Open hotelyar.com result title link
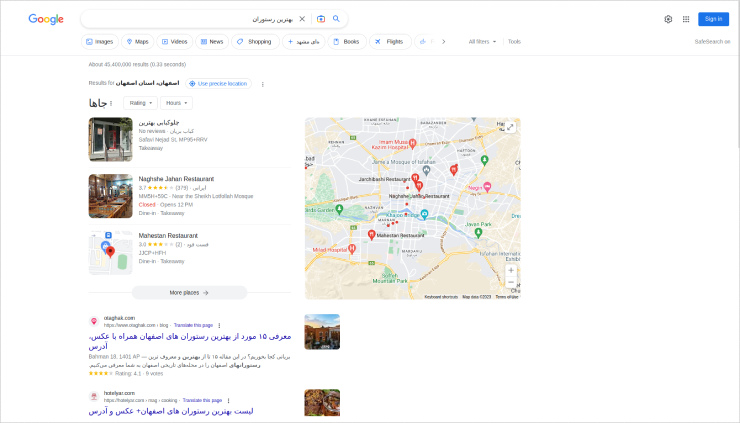The width and height of the screenshot is (740, 423). tap(171, 411)
